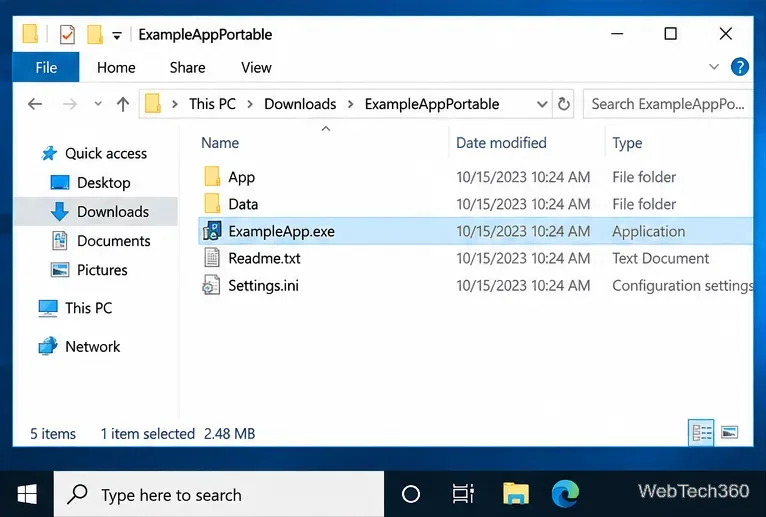Open Cortana from the taskbar
766x517 pixels.
410,495
